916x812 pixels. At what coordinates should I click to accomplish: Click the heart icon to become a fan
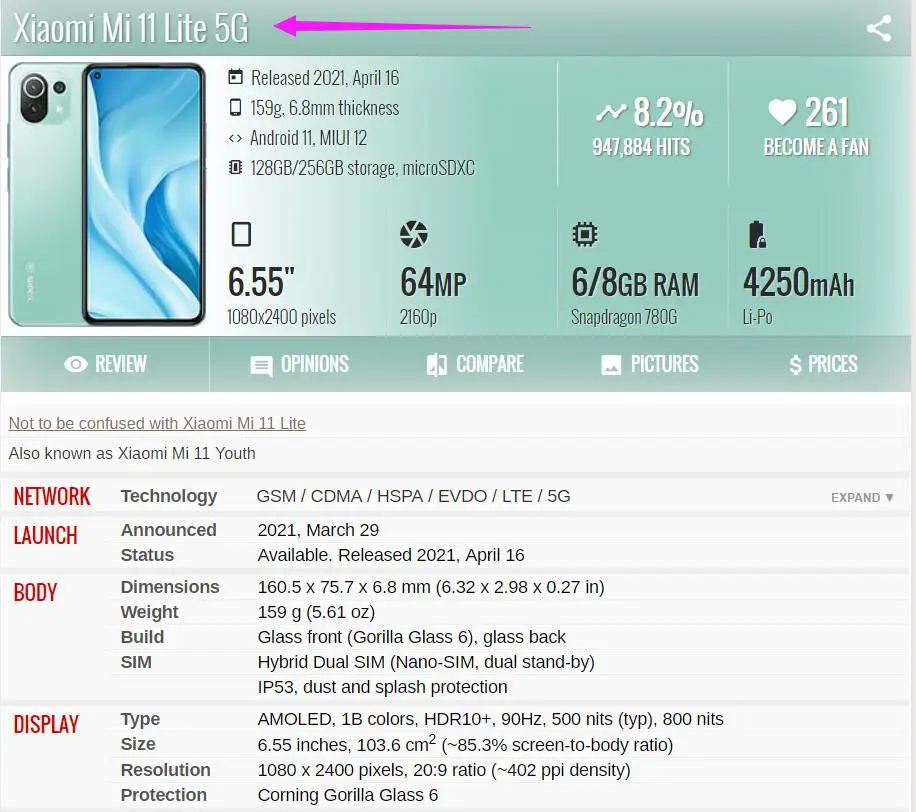tap(782, 112)
